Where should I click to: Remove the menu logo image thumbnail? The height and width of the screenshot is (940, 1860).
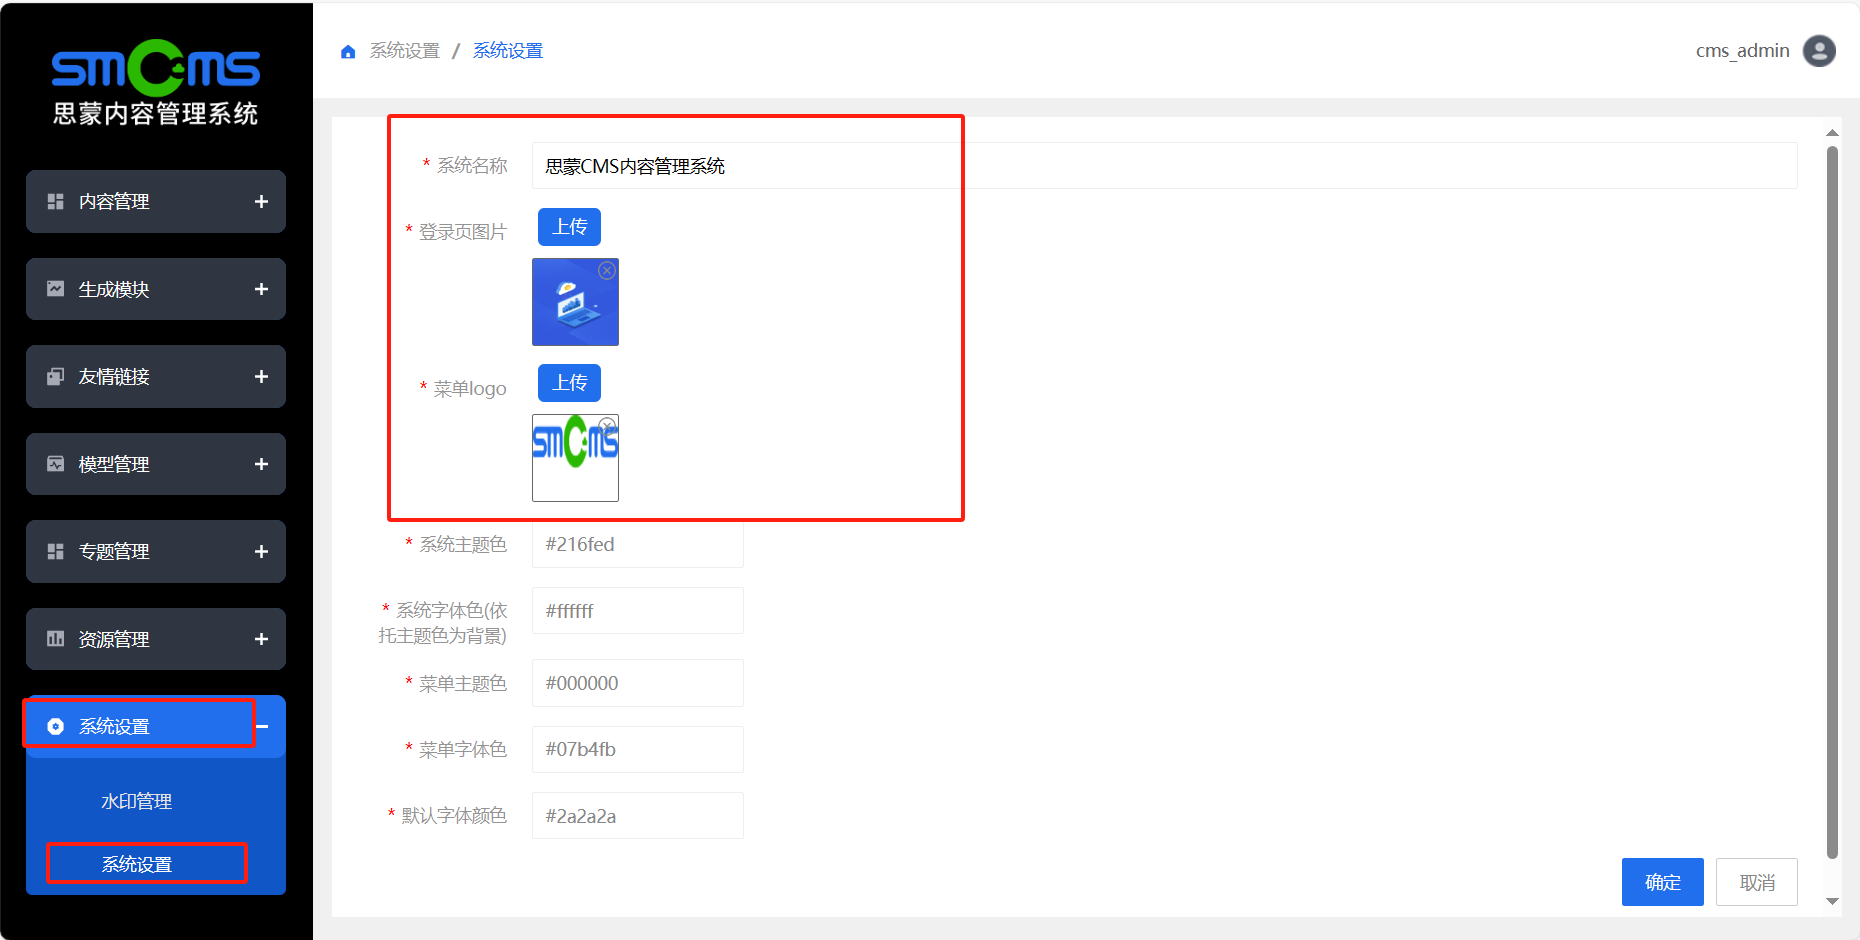pos(607,426)
